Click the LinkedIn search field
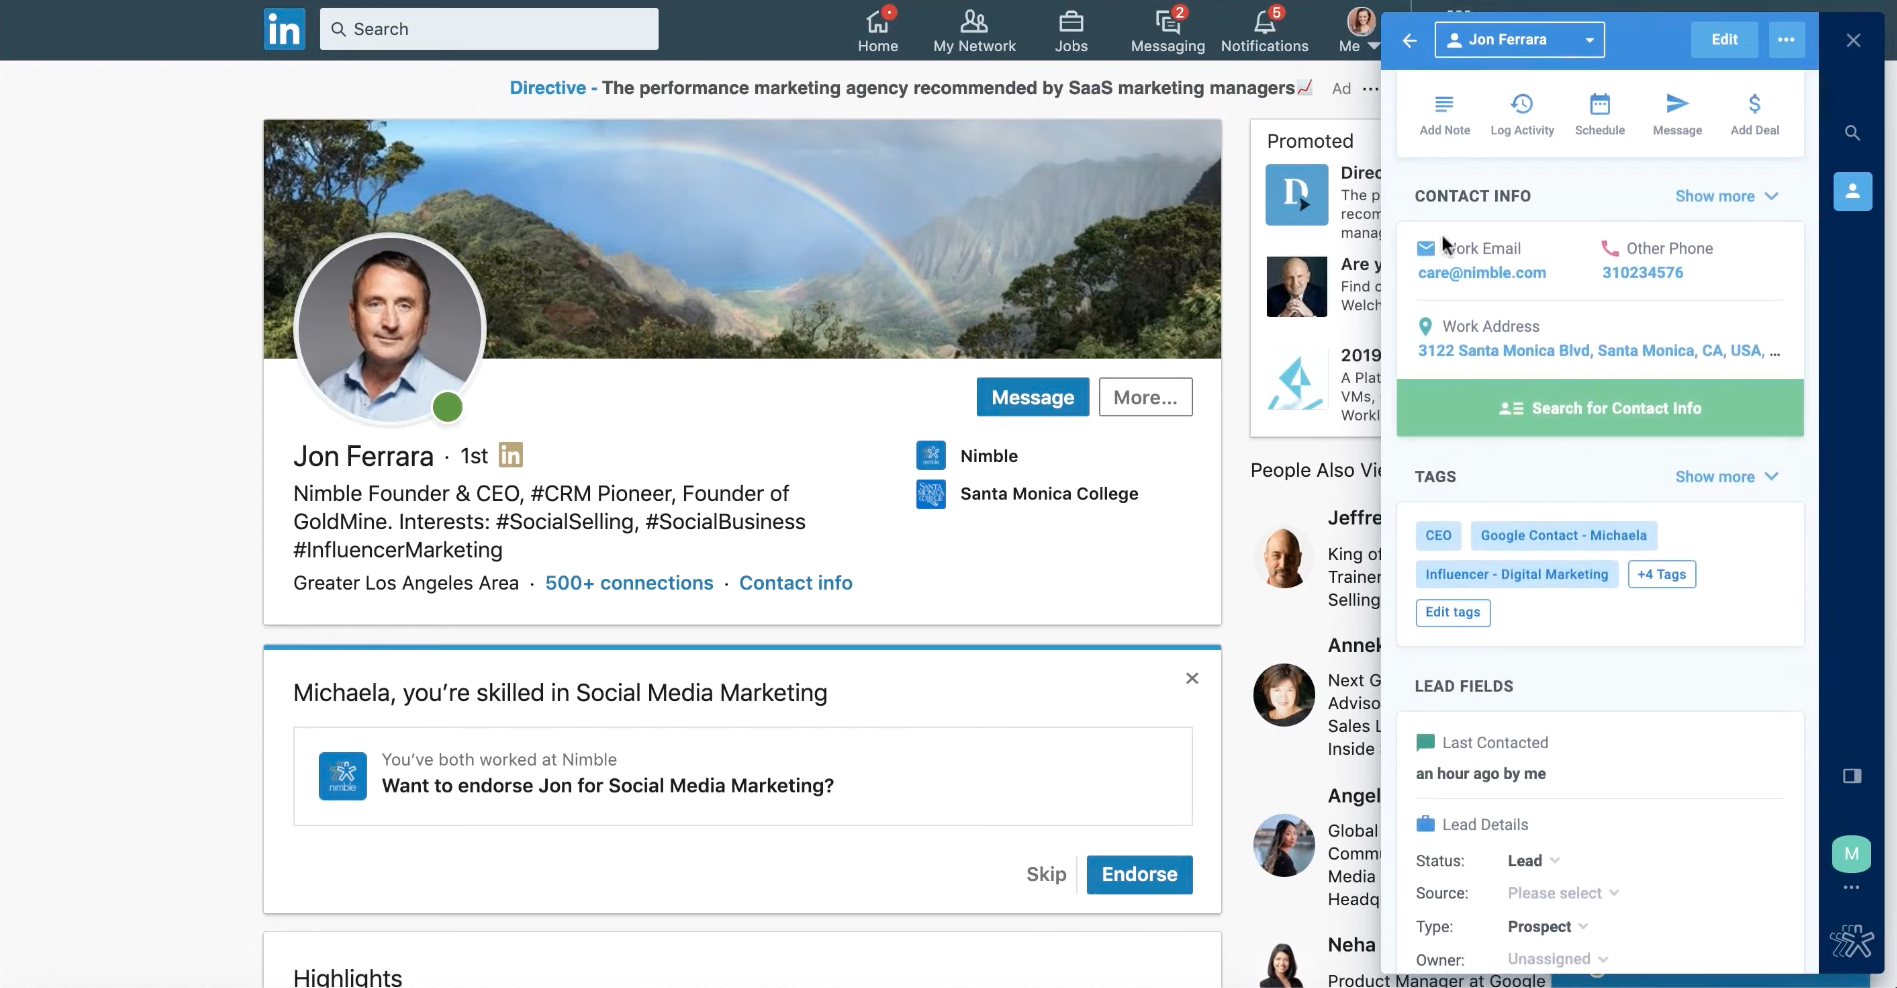This screenshot has width=1897, height=988. point(489,29)
